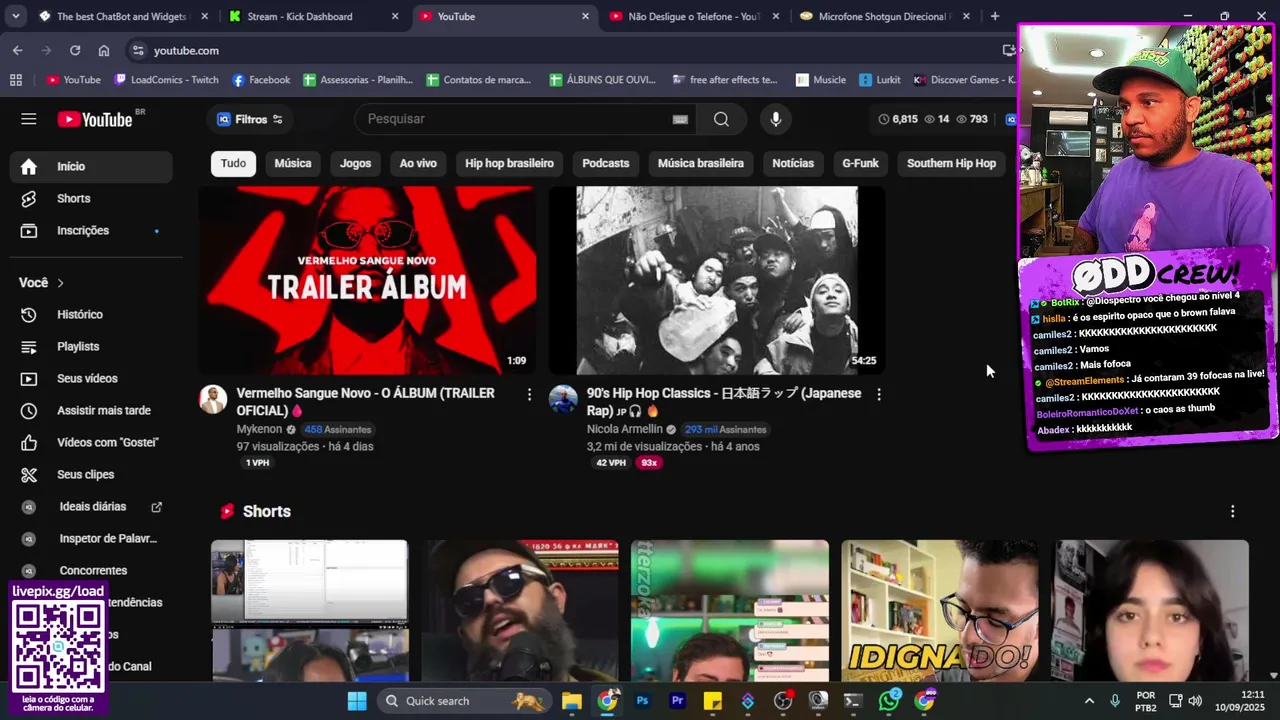Screen dimensions: 1280x720
Task: Open the bookmarks apps grid icon
Action: pos(16,80)
